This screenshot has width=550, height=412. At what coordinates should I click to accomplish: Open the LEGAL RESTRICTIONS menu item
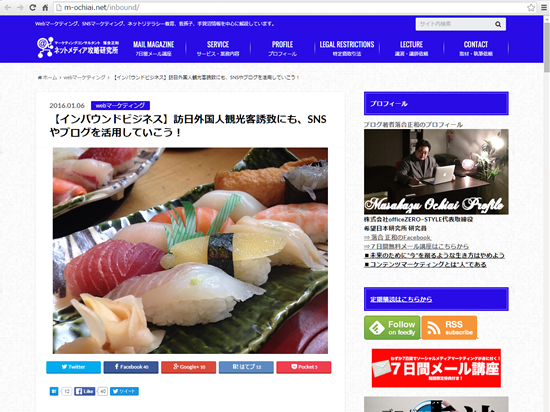[347, 48]
